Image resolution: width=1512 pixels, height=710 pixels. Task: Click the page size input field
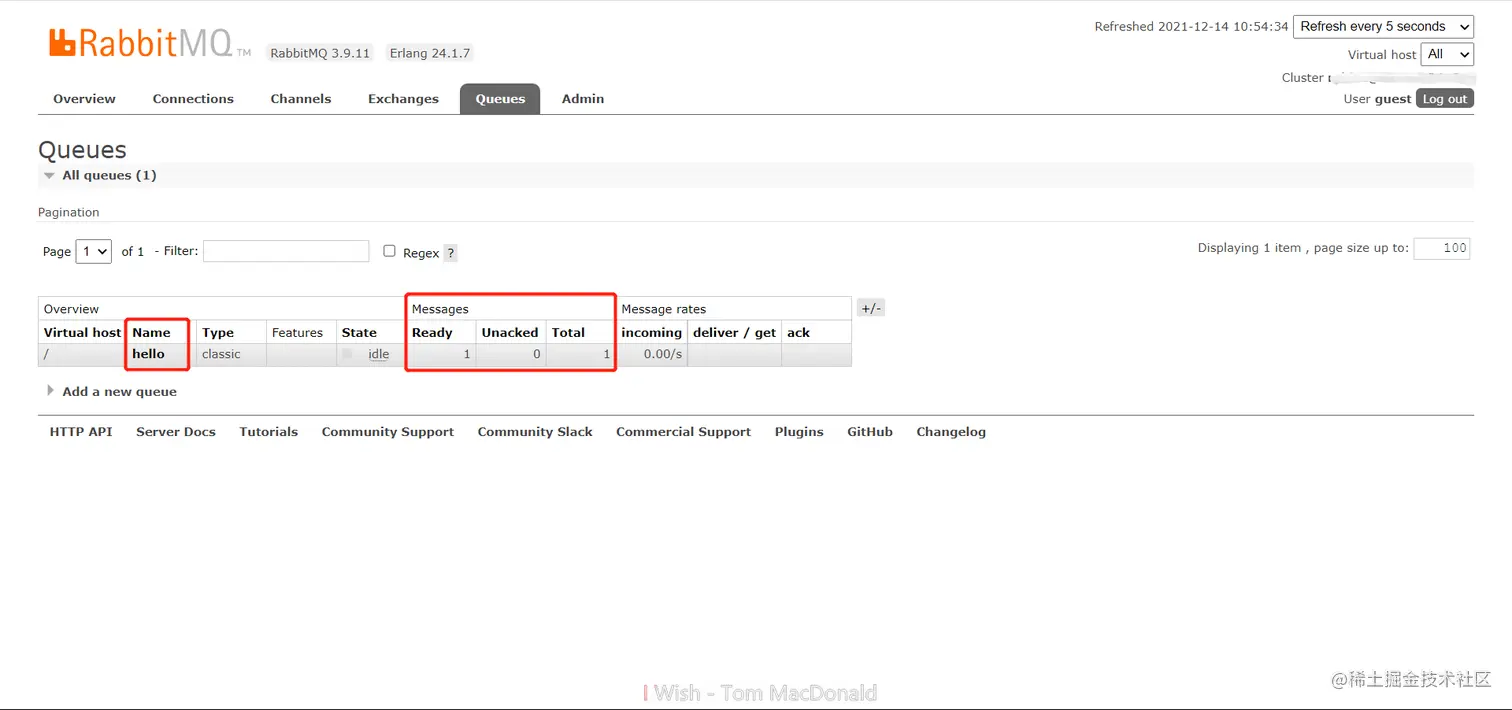1442,248
